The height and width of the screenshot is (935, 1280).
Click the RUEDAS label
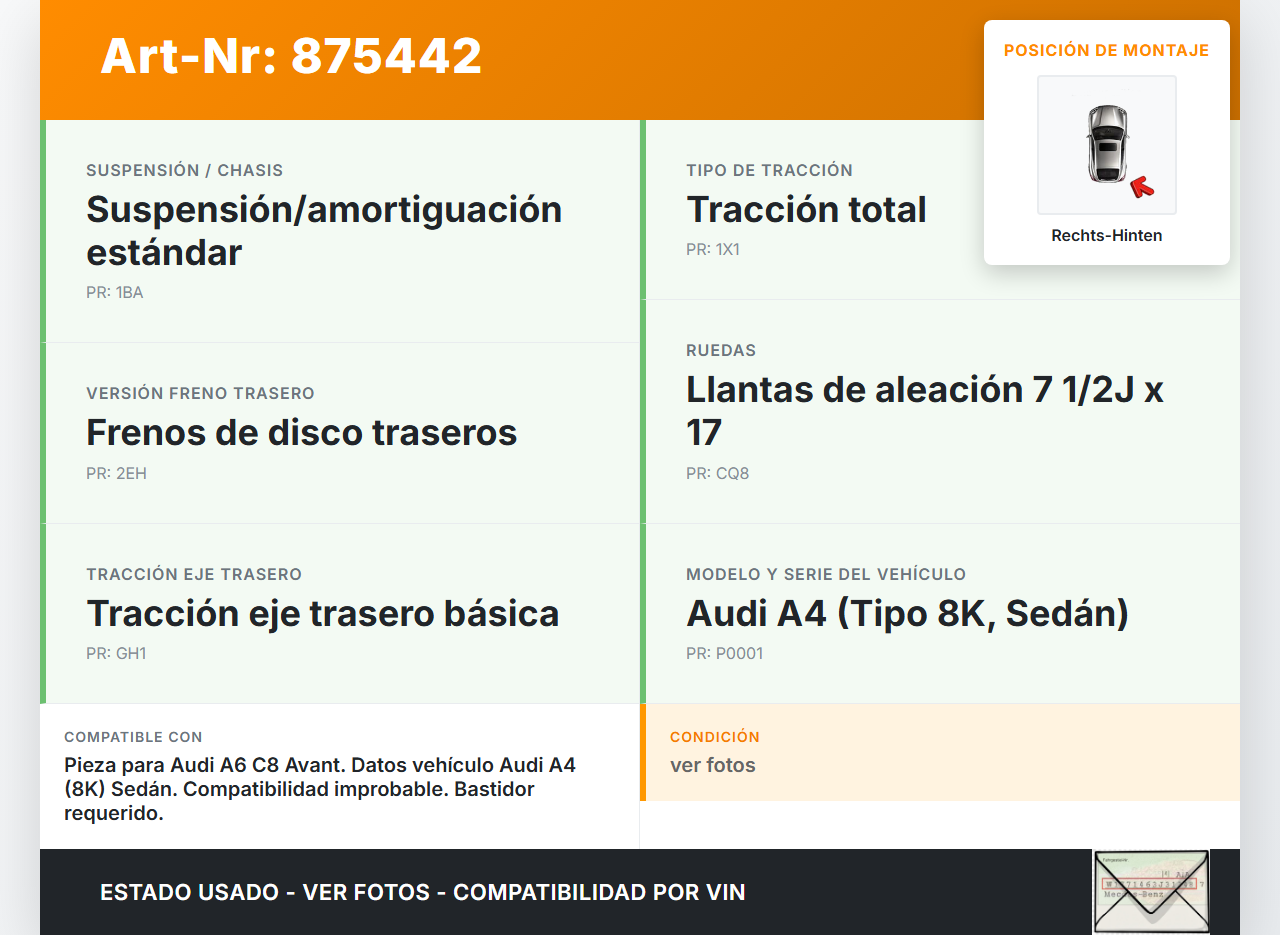[721, 350]
